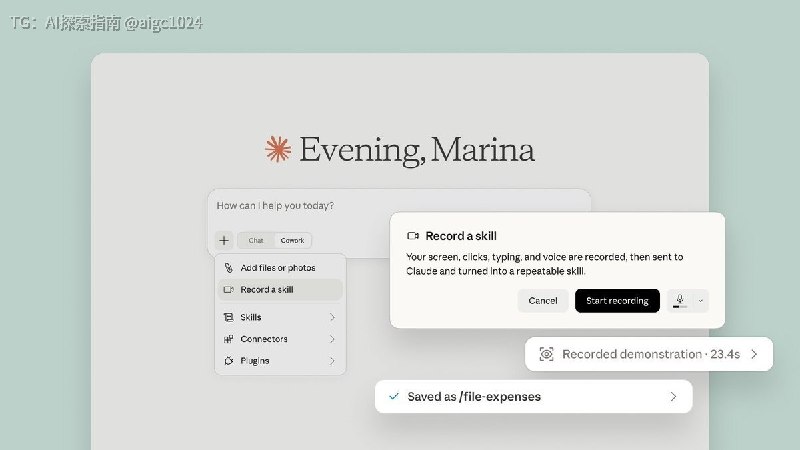Expand the Recorded demonstration chevron
The image size is (800, 450).
point(755,354)
